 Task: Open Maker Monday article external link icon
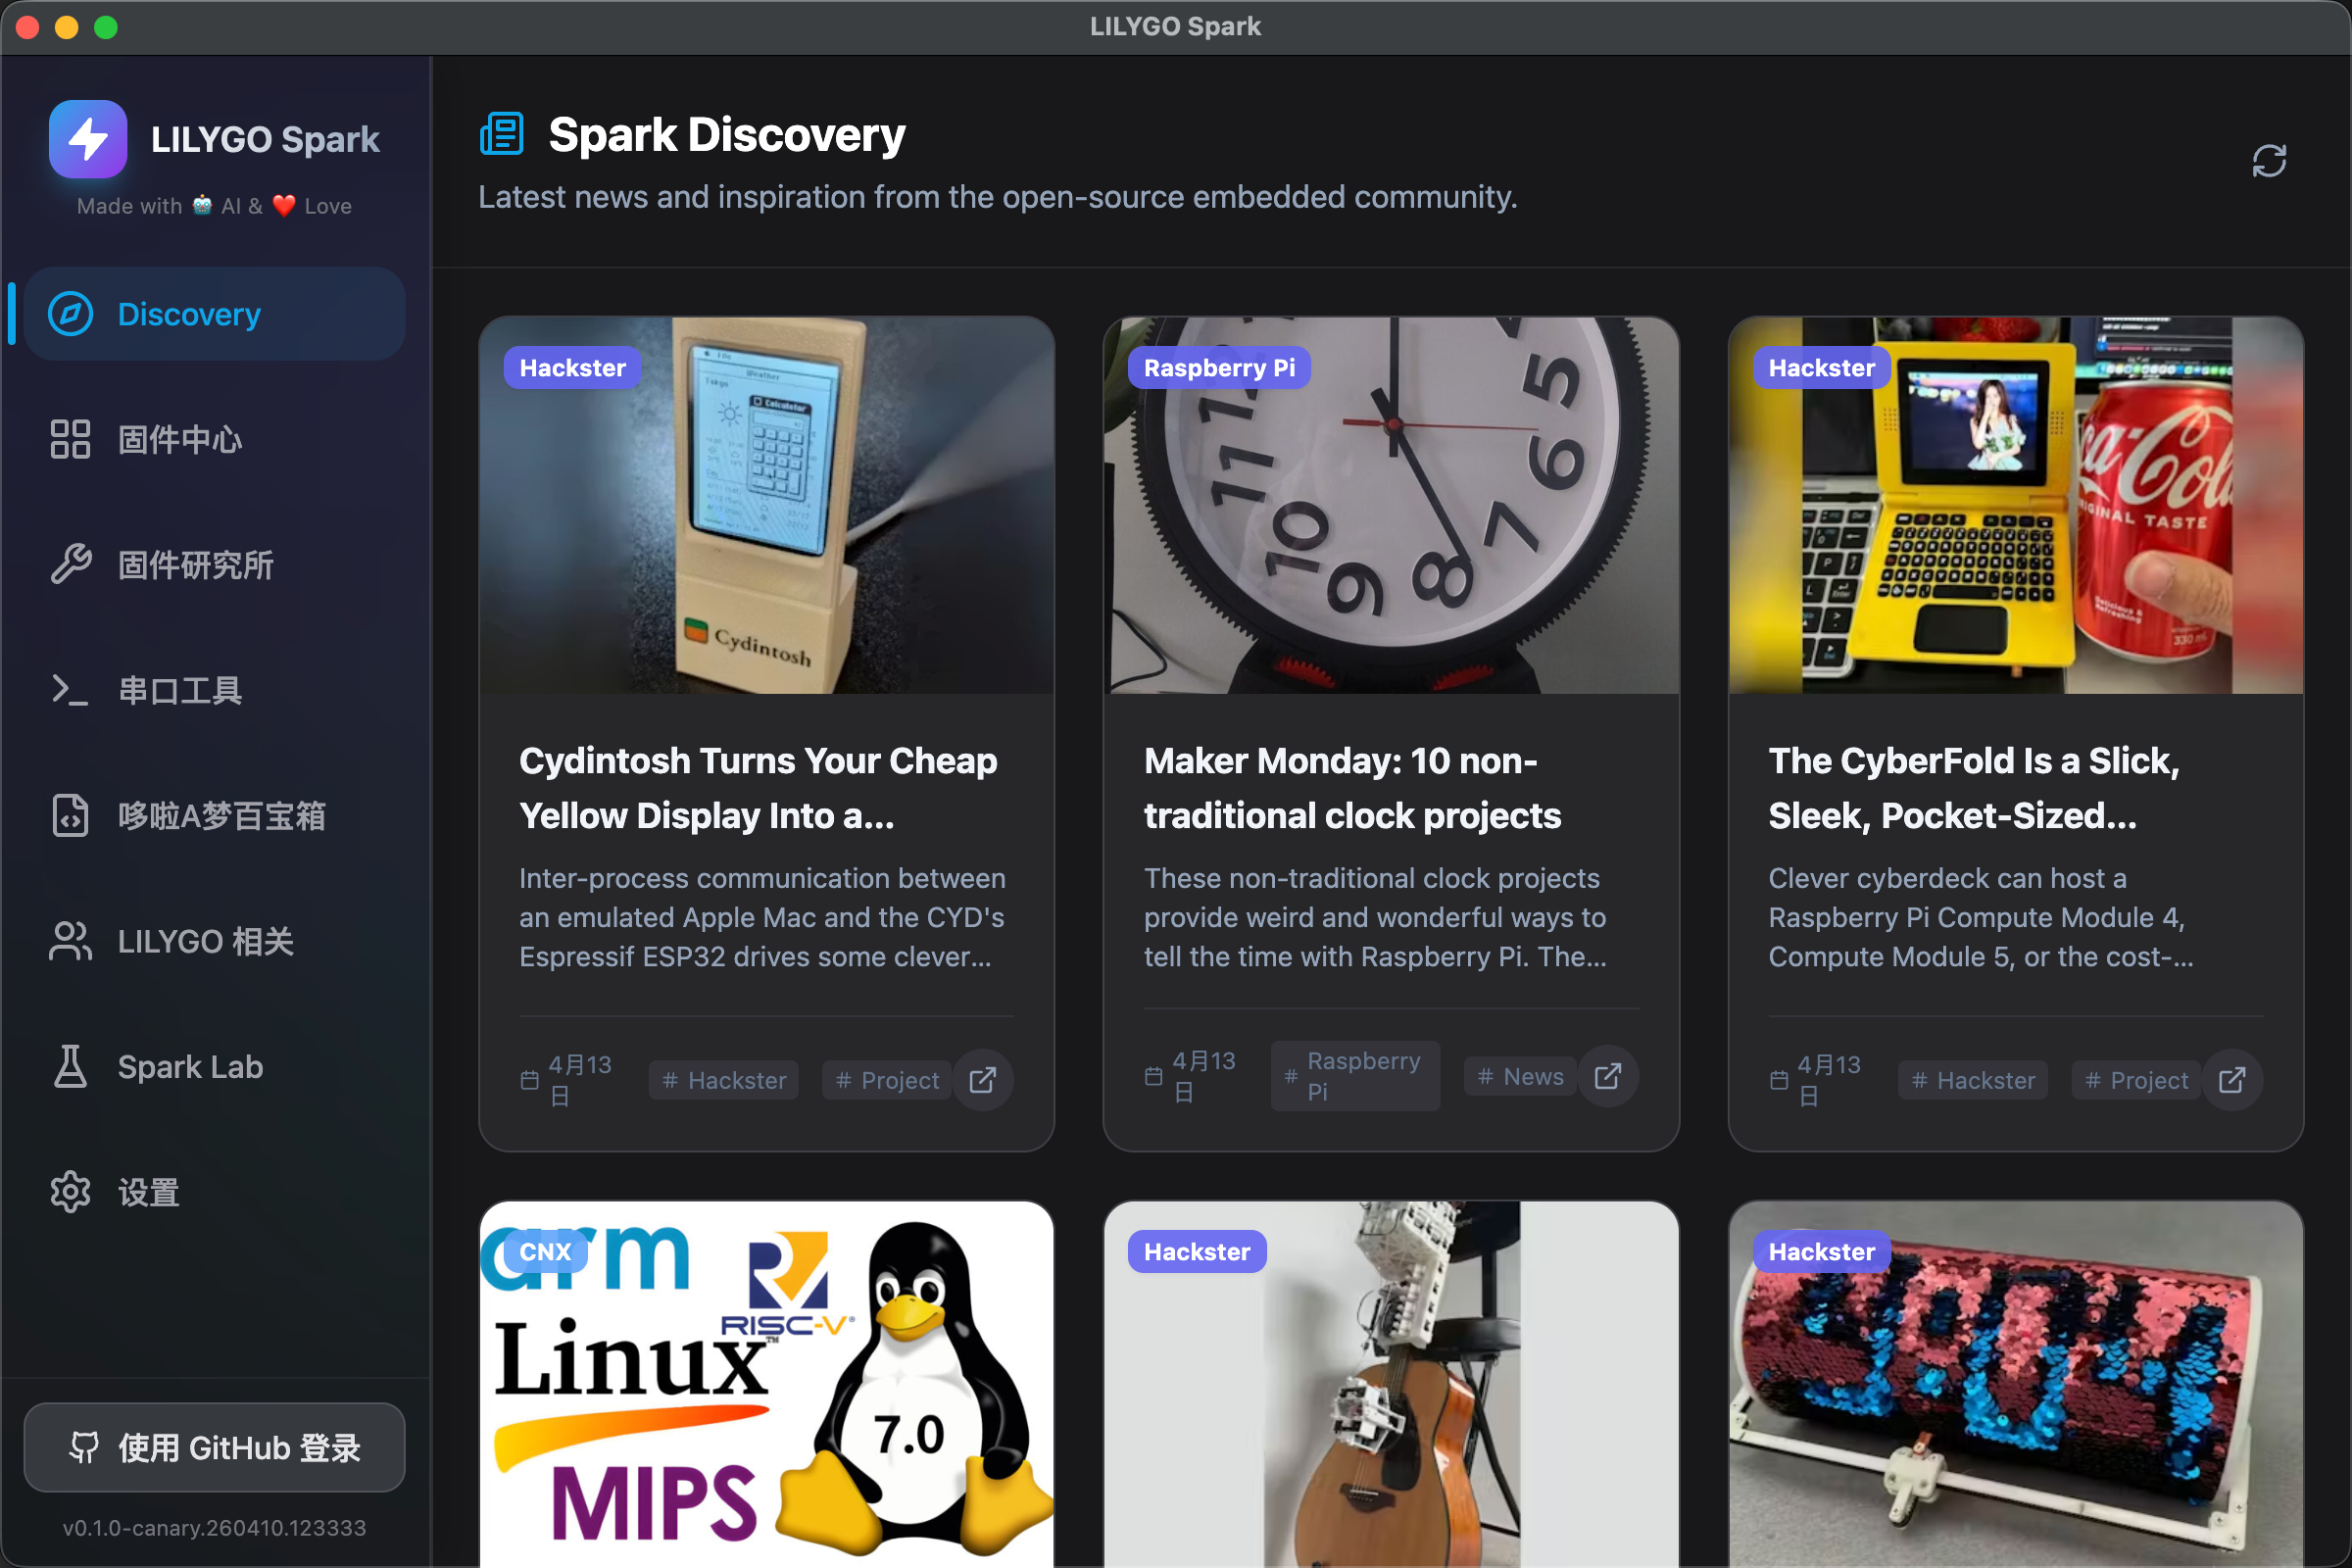click(1608, 1076)
